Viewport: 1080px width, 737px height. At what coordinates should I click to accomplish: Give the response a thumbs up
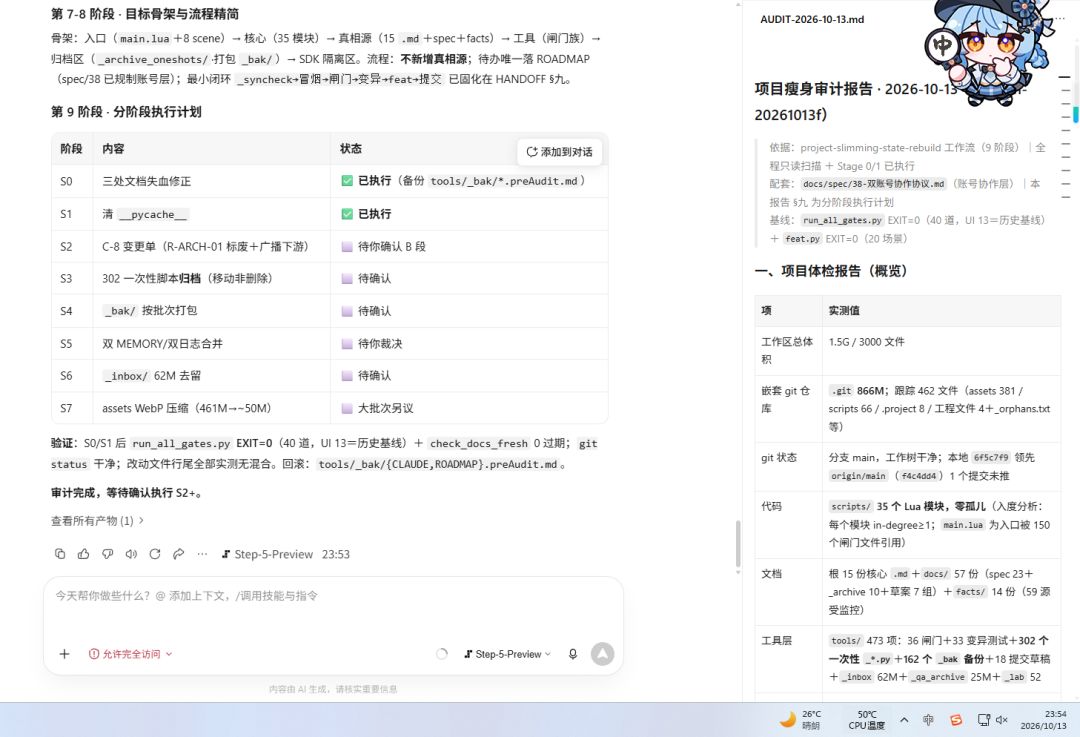pyautogui.click(x=83, y=554)
